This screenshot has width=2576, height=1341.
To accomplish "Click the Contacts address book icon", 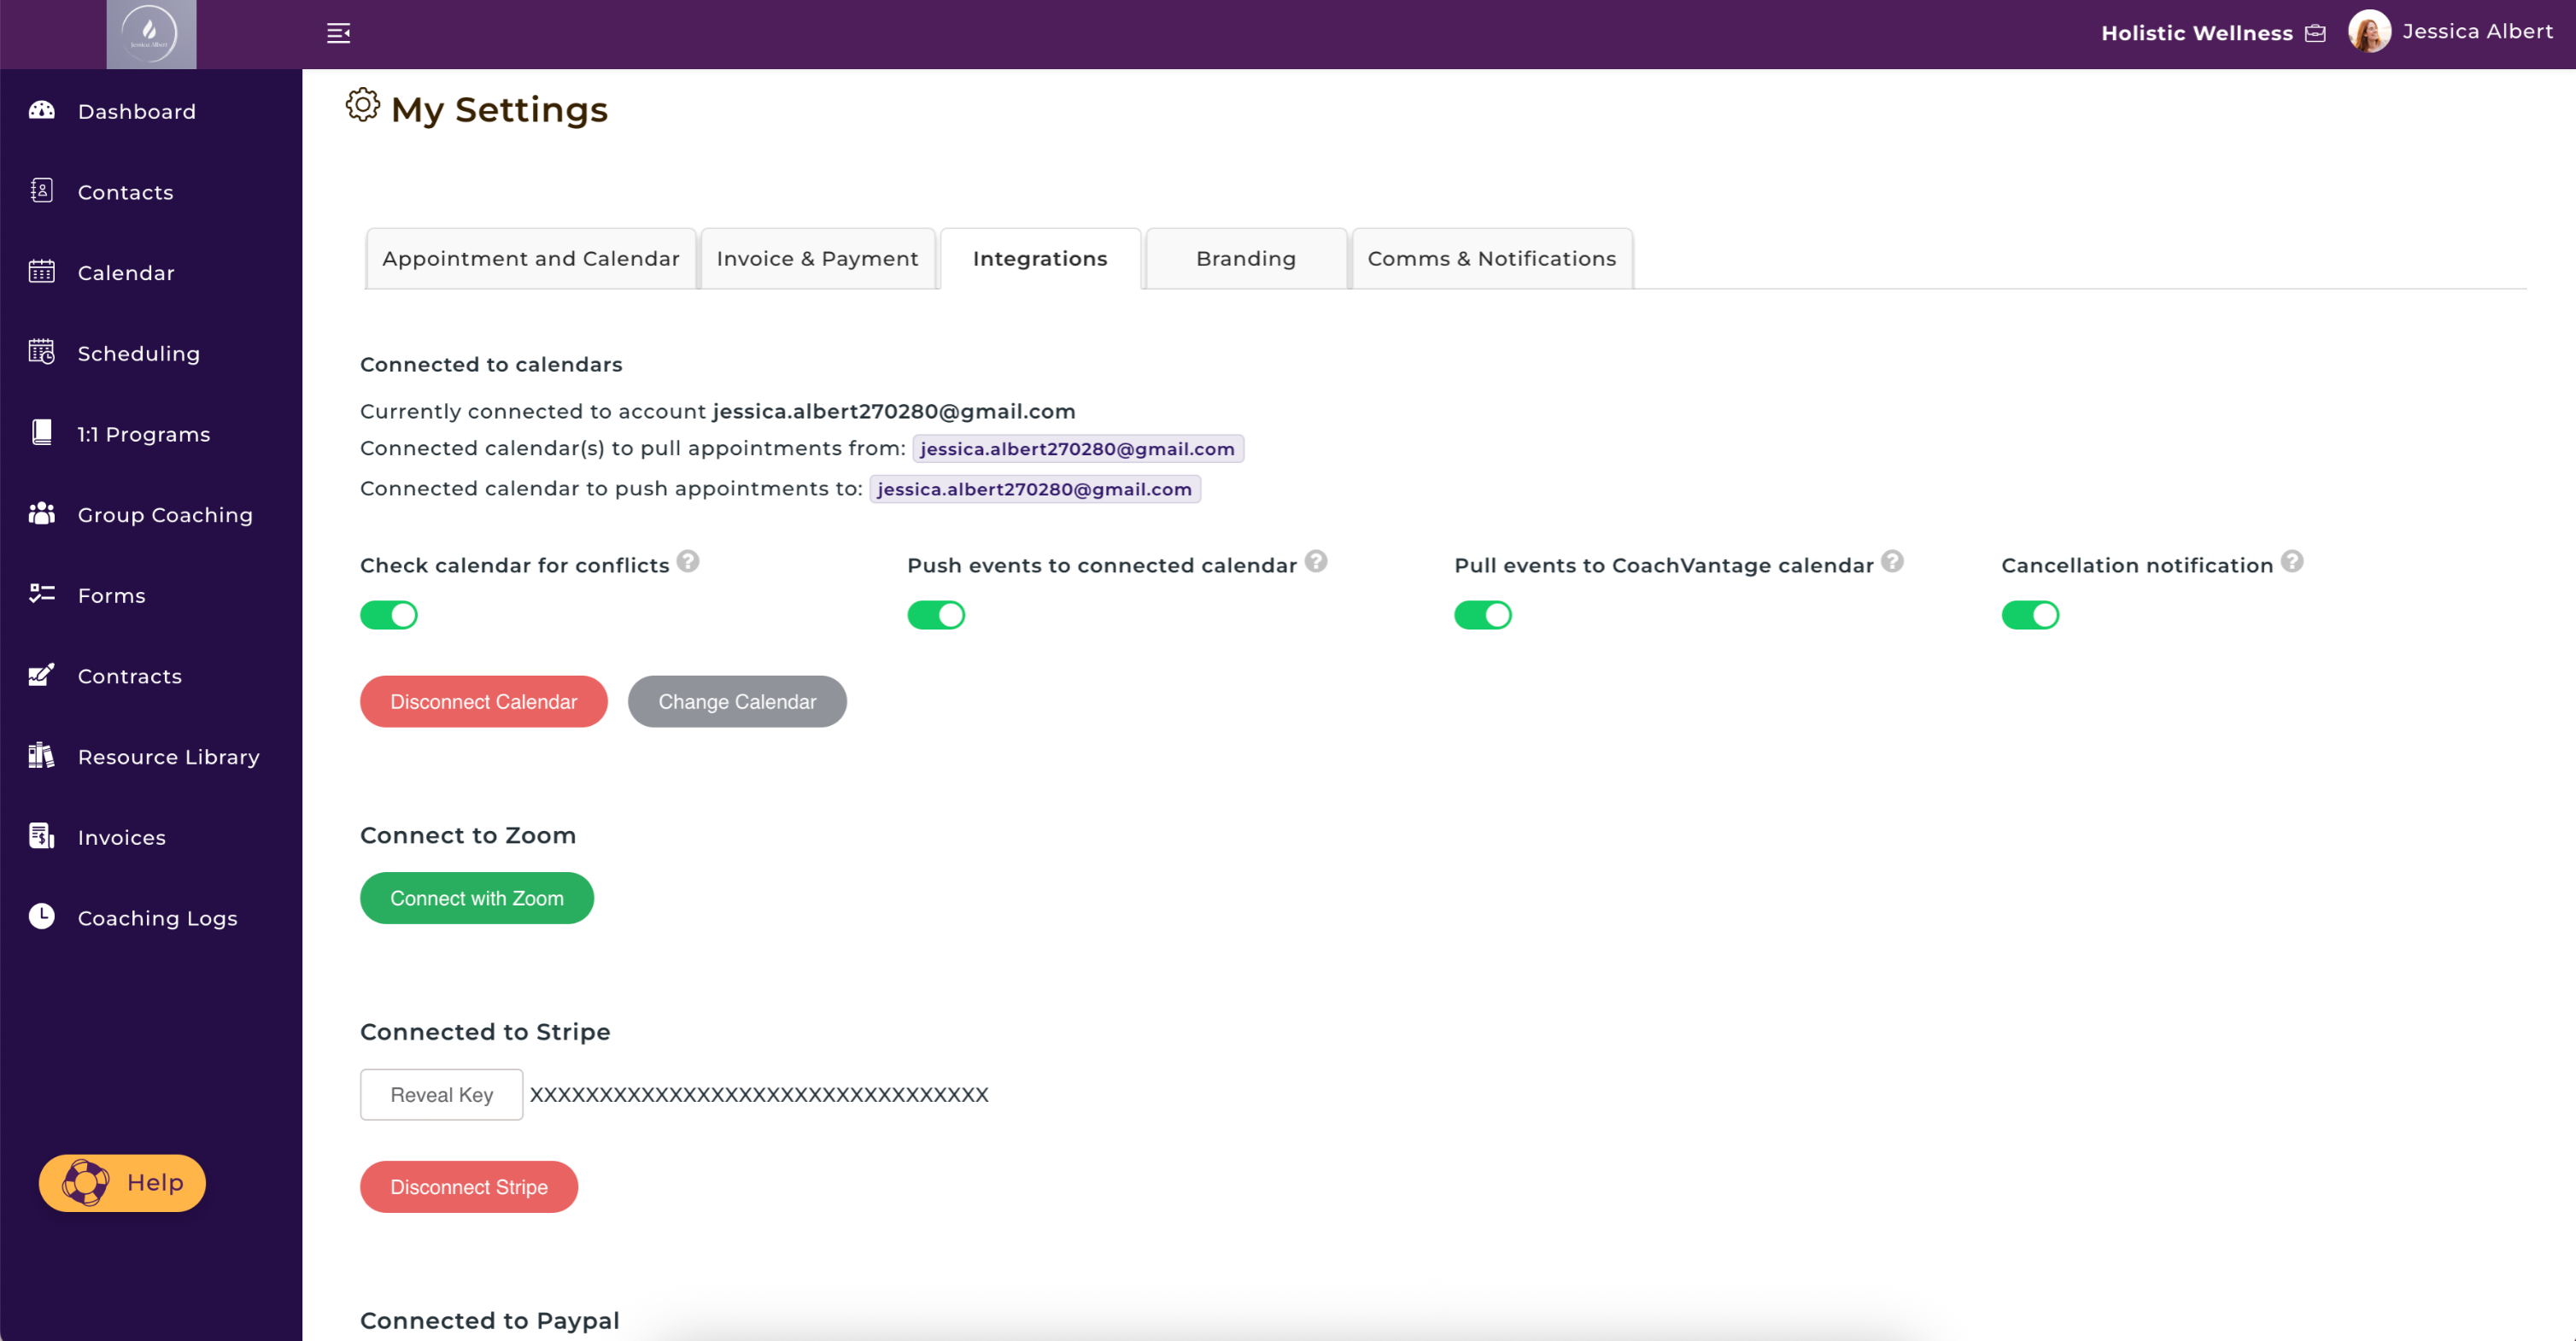I will point(41,190).
